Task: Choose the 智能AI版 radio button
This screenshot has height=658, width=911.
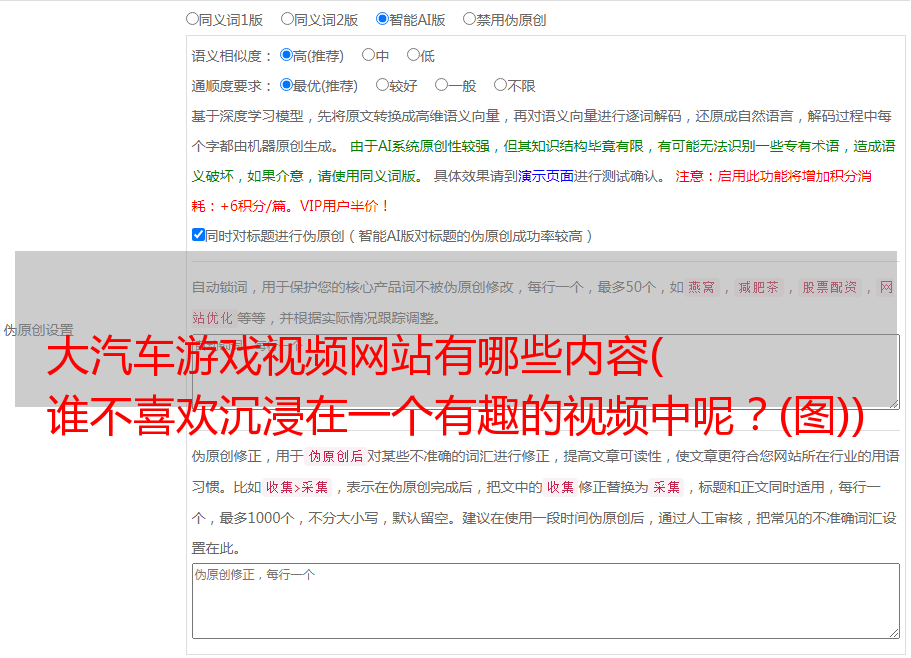Action: (382, 19)
